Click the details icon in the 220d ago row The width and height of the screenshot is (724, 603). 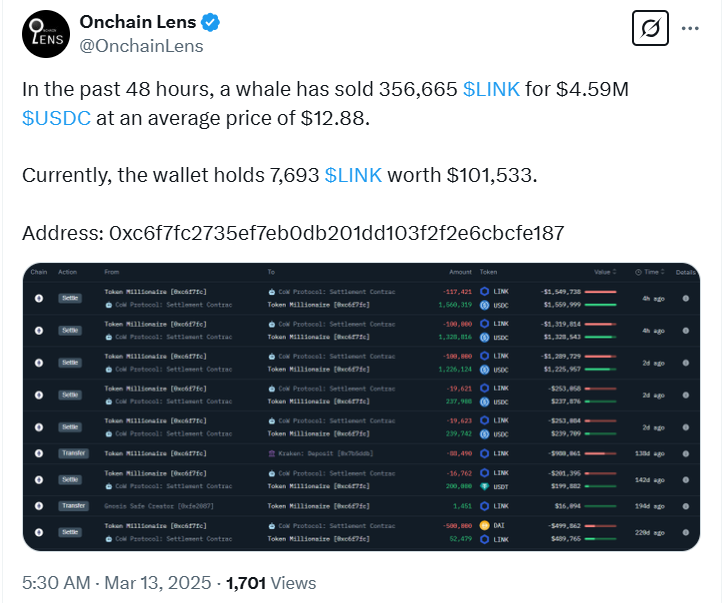click(685, 530)
